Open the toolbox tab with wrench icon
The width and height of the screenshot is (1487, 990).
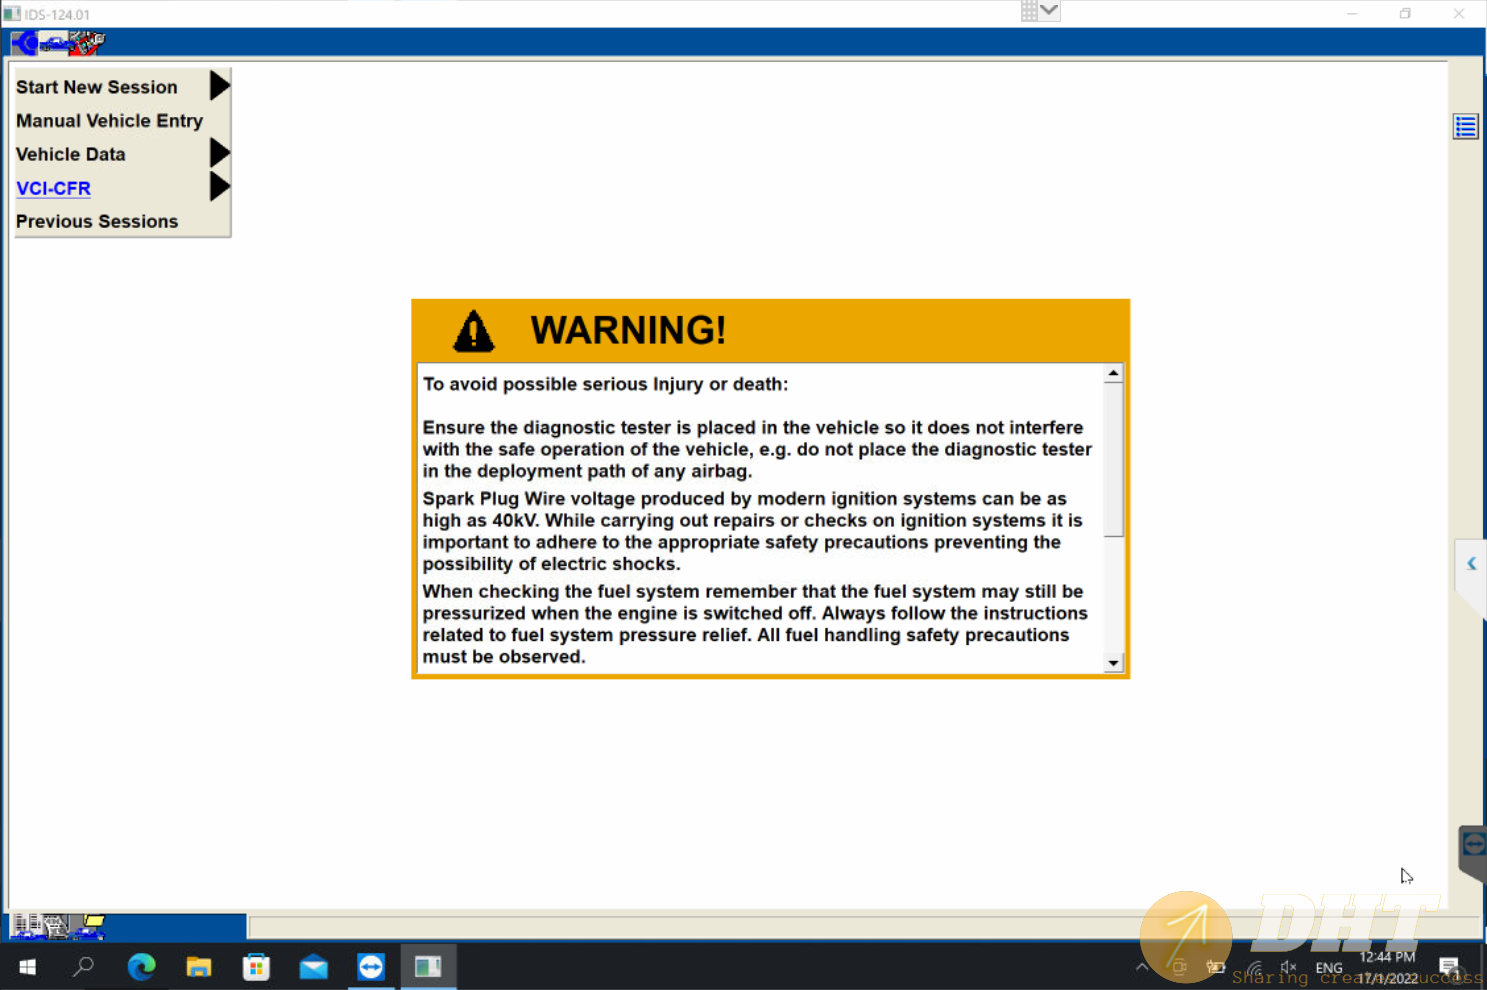[x=87, y=43]
